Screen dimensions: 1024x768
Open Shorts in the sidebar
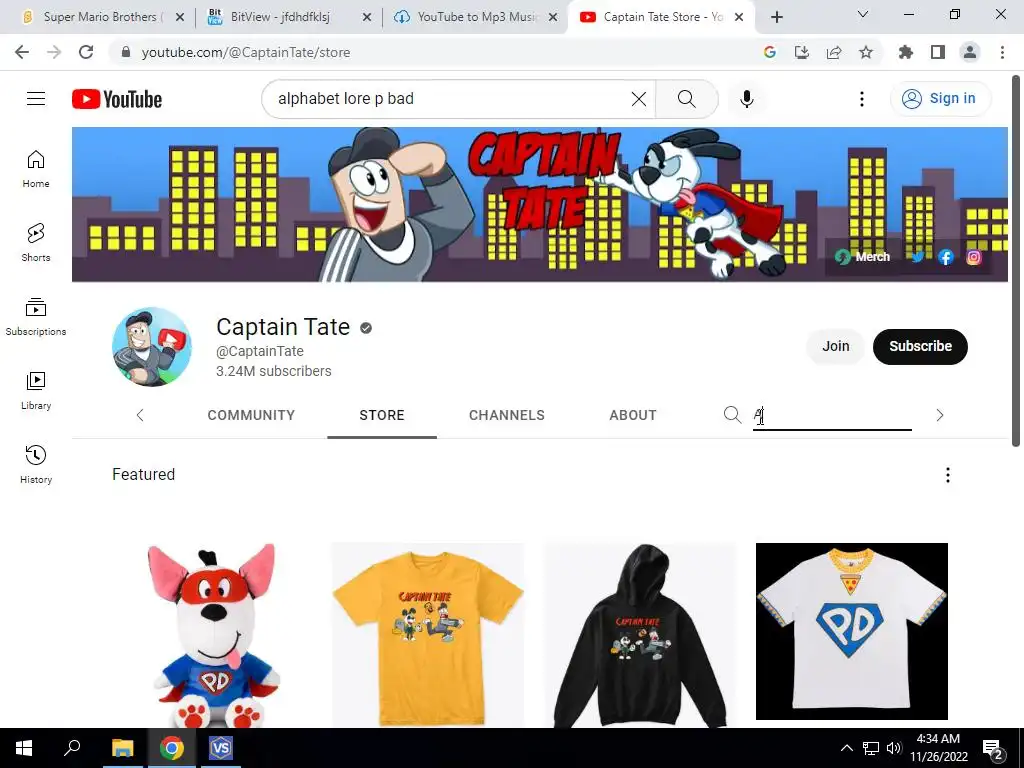(x=36, y=242)
